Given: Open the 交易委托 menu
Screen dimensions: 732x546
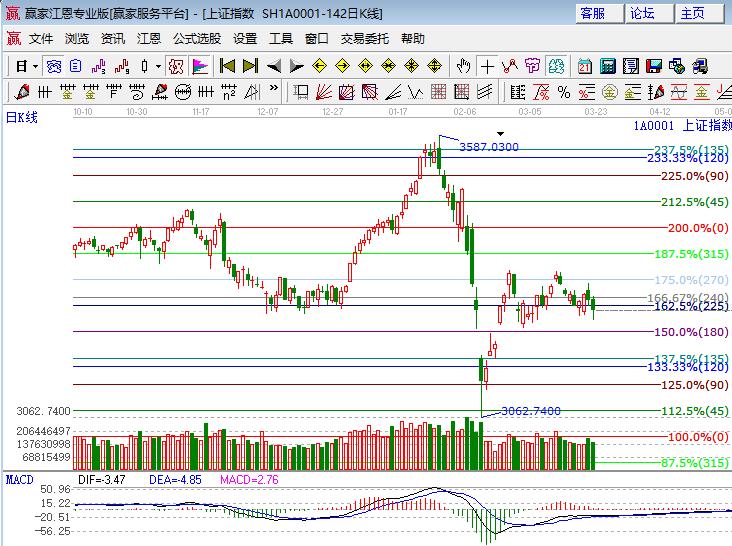Looking at the screenshot, I should (366, 39).
